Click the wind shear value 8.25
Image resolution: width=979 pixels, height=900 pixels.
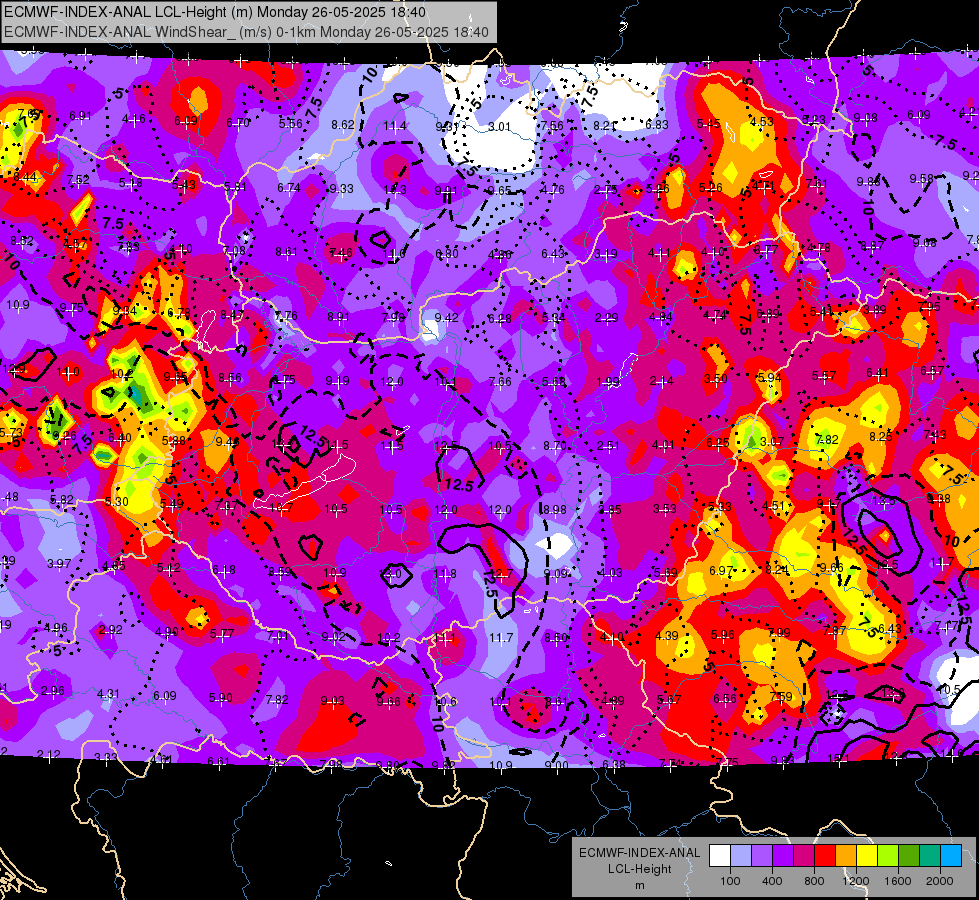click(881, 437)
